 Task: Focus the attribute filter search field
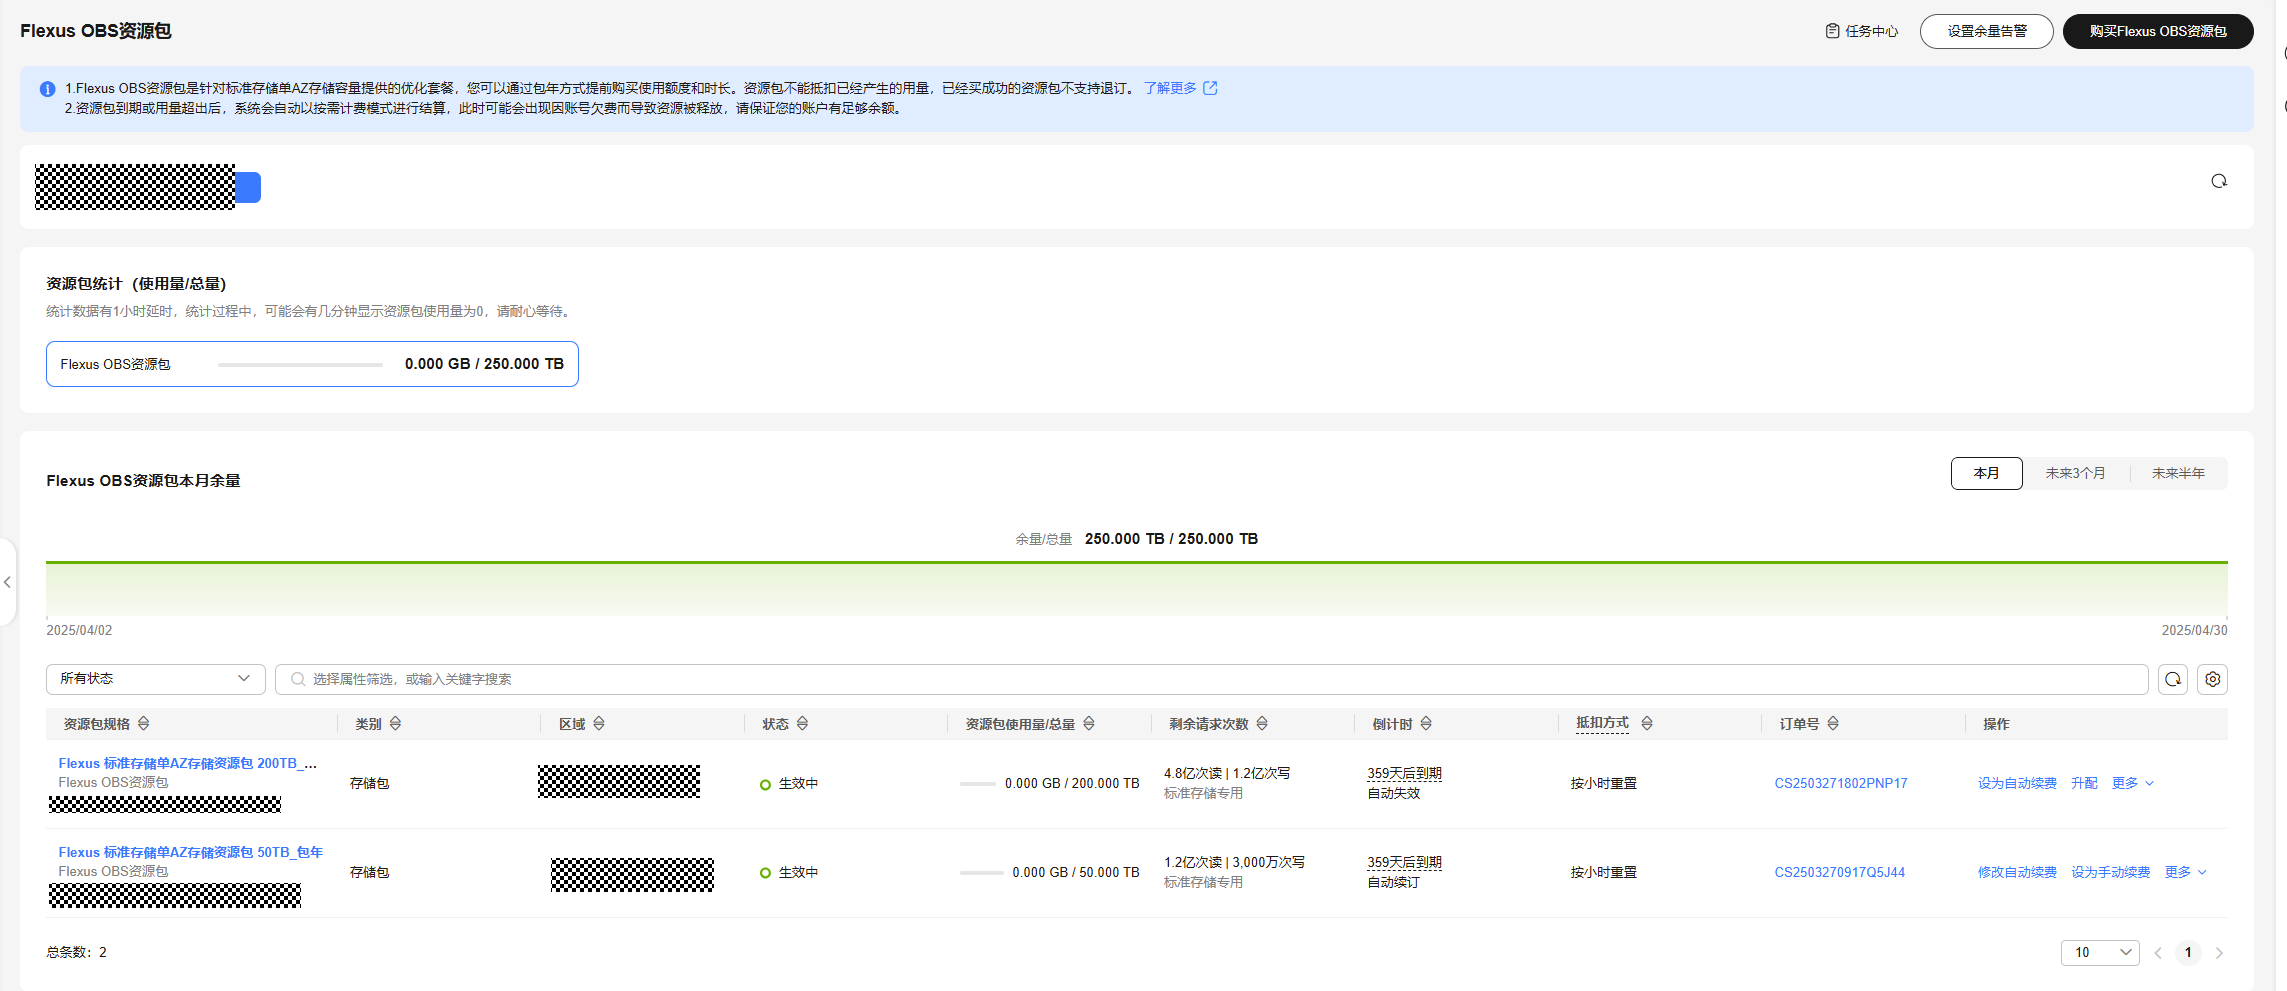click(1211, 679)
